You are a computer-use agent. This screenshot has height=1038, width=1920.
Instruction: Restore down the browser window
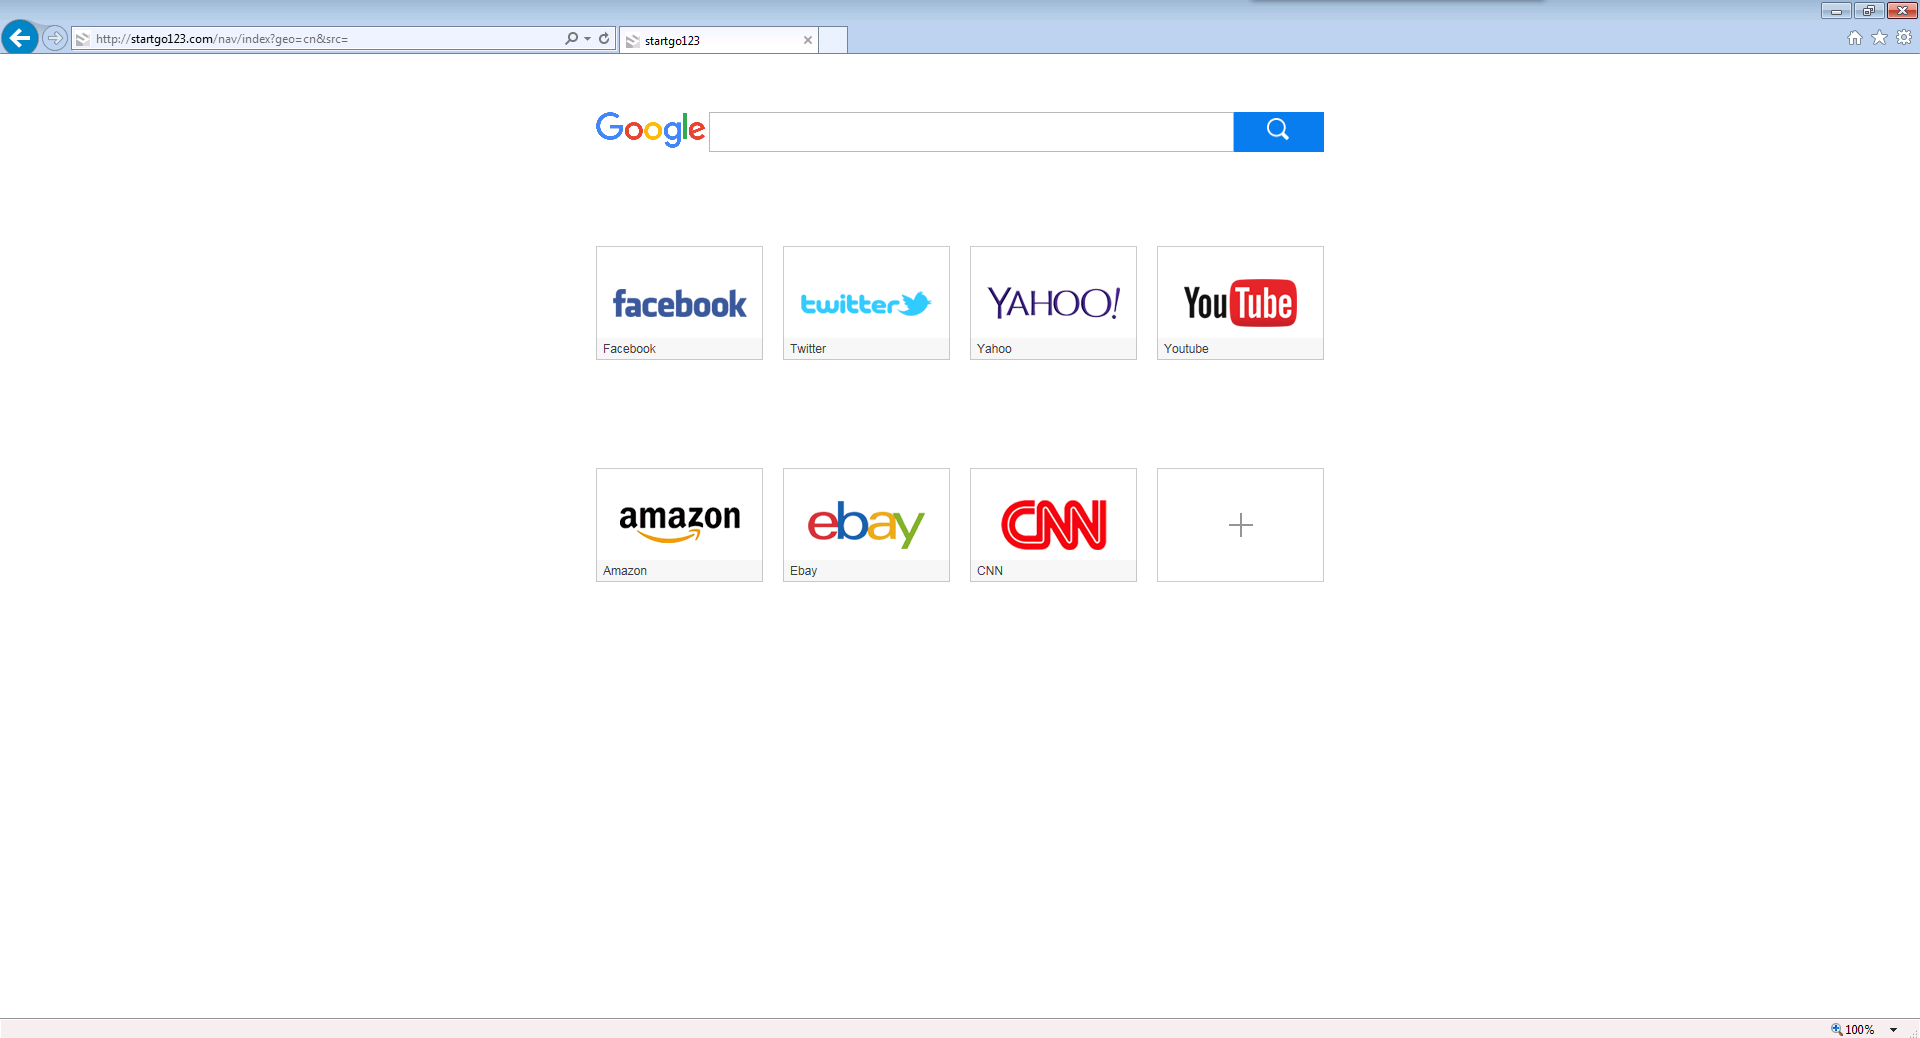click(1869, 11)
